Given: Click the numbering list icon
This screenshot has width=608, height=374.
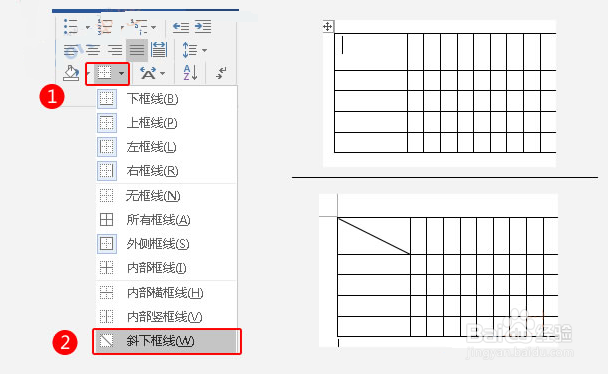Looking at the screenshot, I should click(x=105, y=27).
